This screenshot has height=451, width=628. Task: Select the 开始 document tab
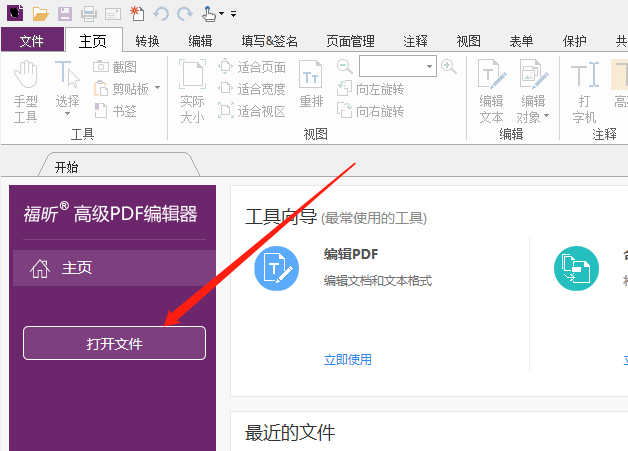point(119,165)
